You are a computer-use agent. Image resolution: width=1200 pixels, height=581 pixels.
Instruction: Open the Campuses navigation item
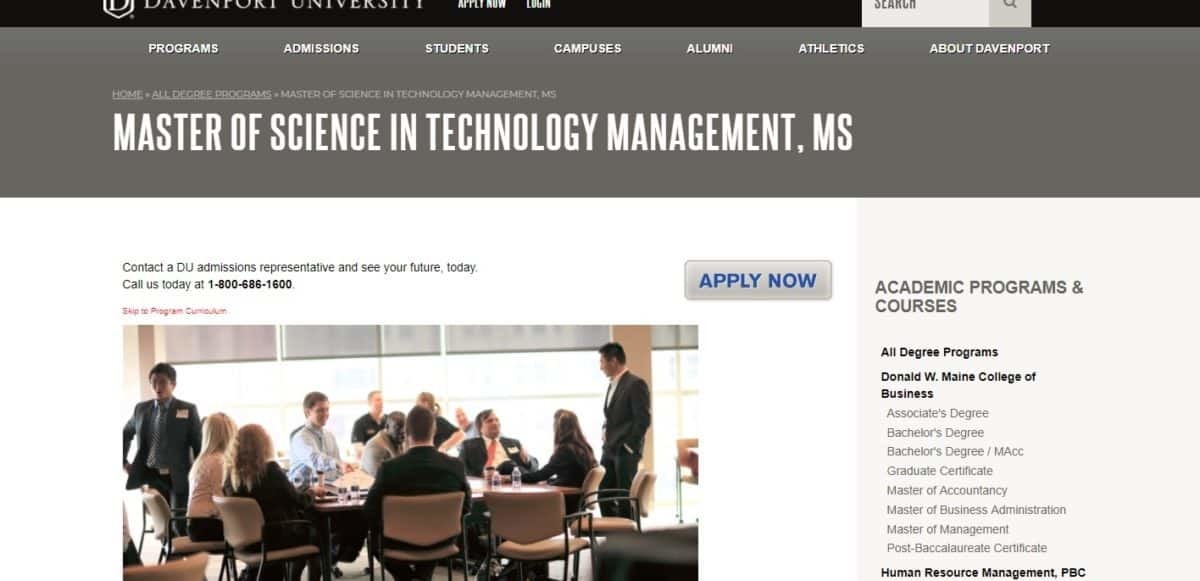pyautogui.click(x=588, y=48)
